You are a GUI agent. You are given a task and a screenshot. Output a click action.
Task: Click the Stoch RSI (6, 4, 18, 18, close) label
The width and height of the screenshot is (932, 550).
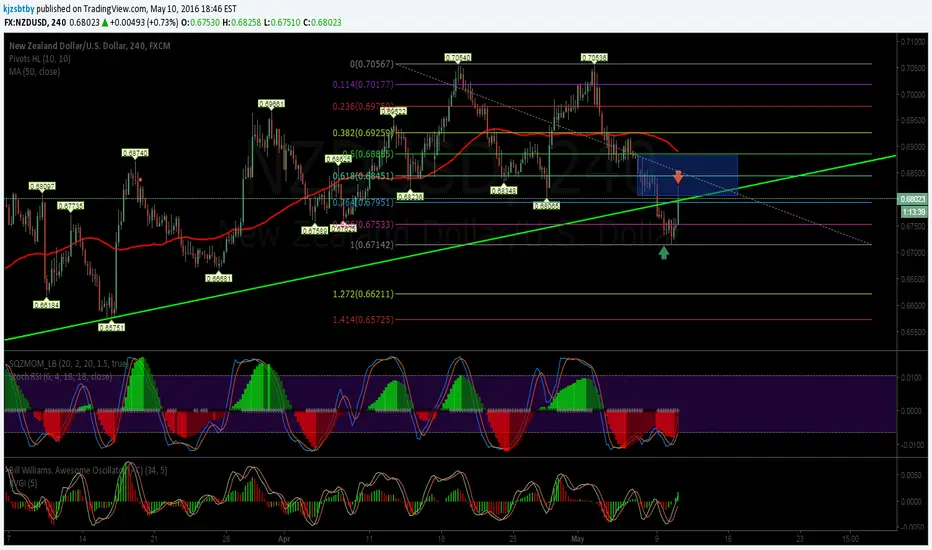[x=61, y=376]
